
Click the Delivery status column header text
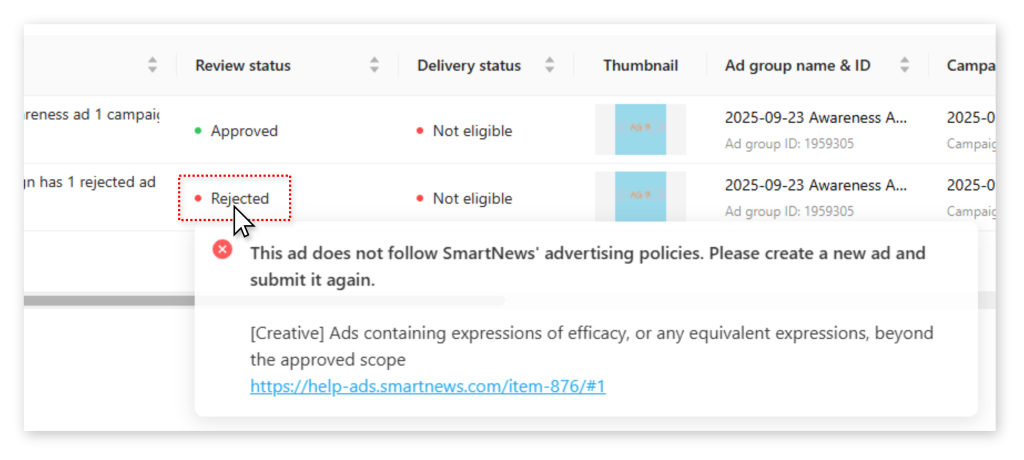click(x=469, y=65)
